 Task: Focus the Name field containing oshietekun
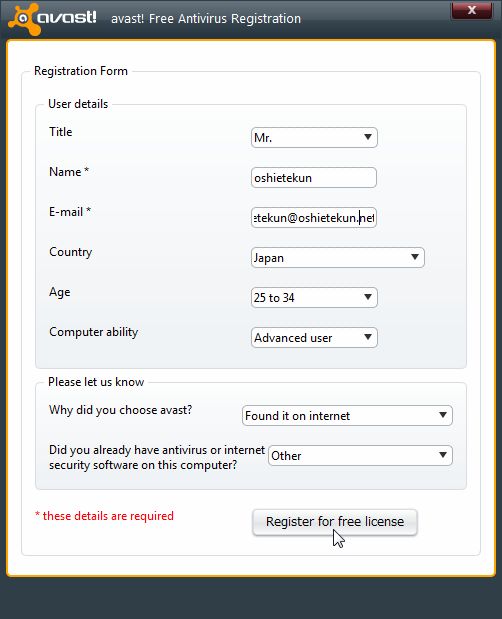pos(314,178)
